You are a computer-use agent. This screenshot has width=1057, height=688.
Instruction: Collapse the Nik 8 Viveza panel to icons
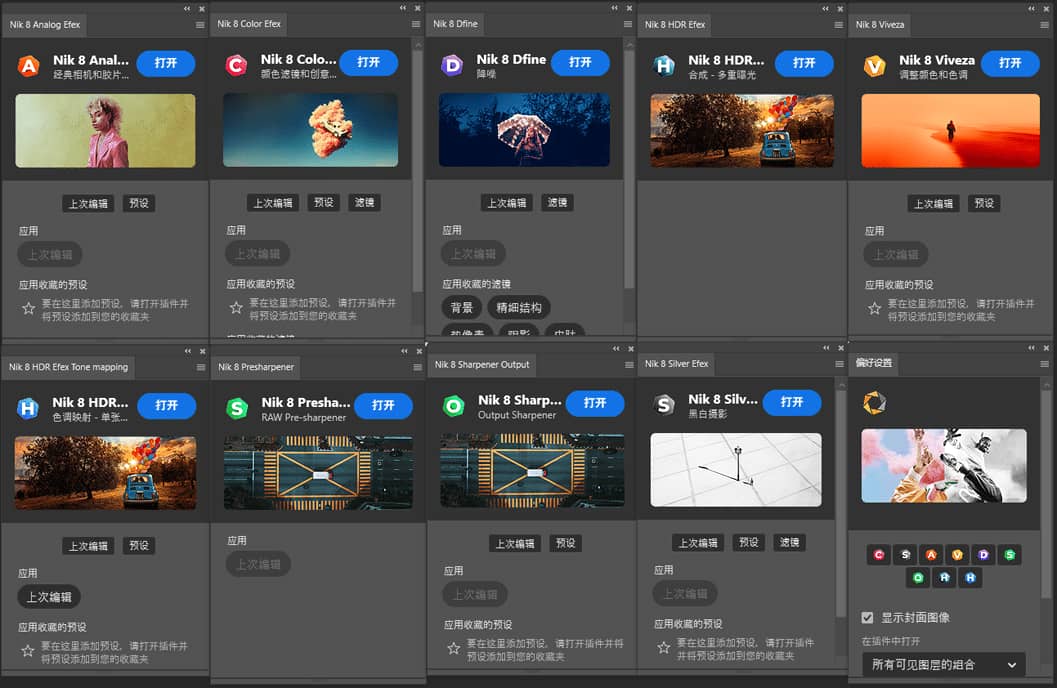1031,8
